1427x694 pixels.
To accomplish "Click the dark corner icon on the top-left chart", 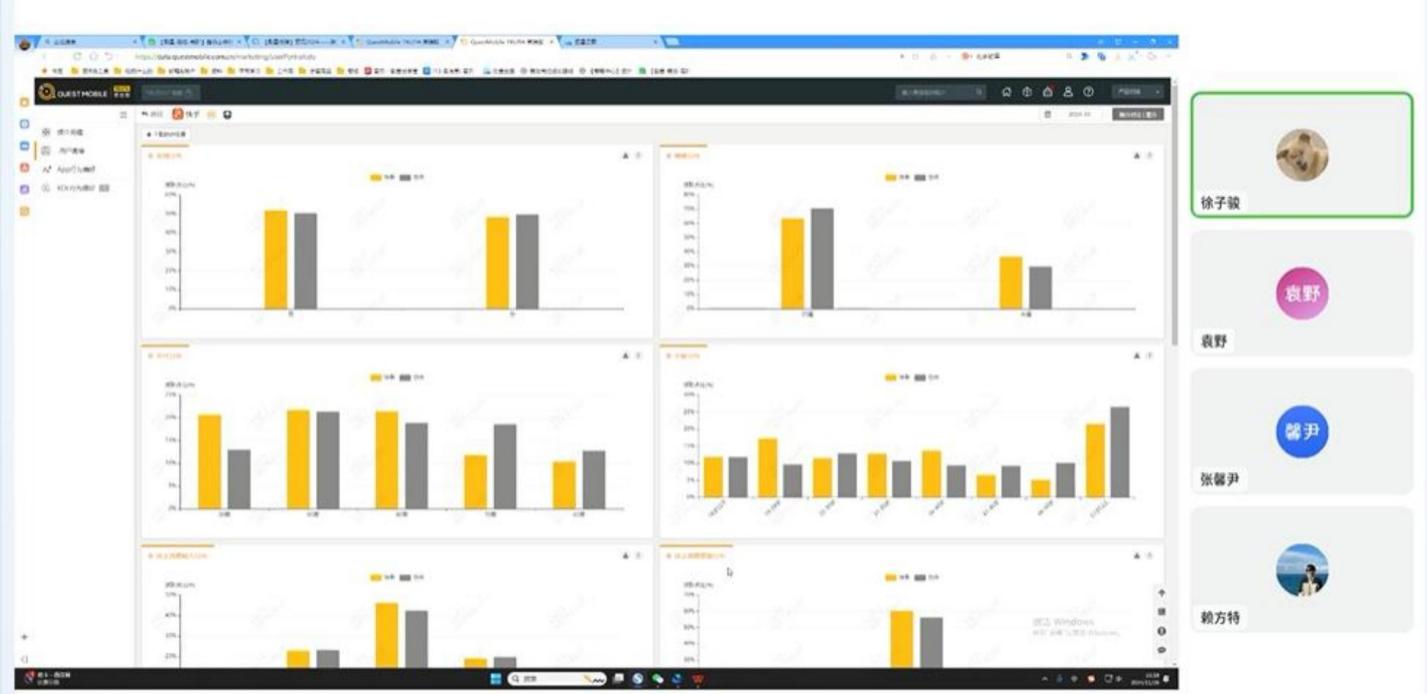I will coord(626,156).
